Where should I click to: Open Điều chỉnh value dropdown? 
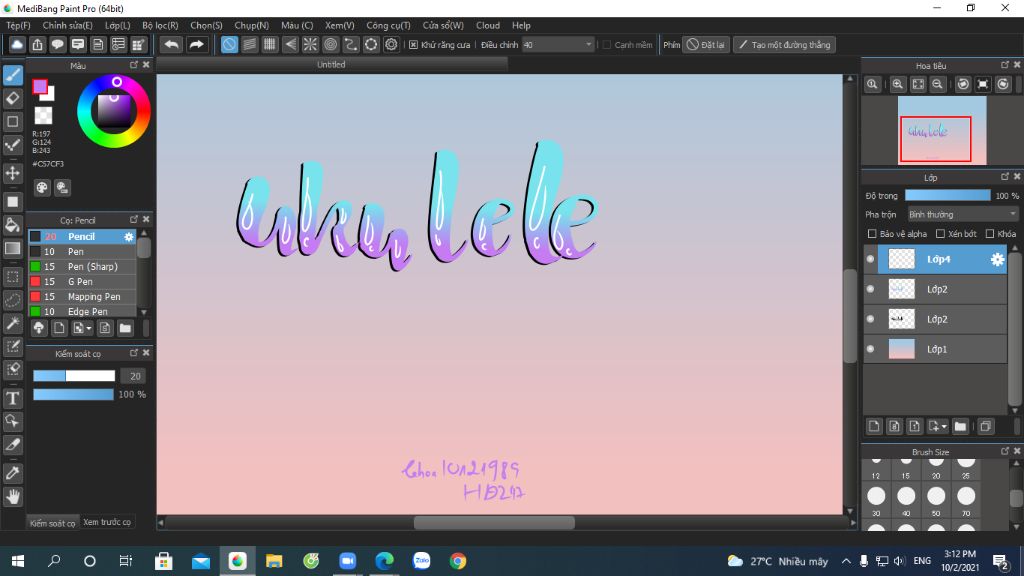558,44
